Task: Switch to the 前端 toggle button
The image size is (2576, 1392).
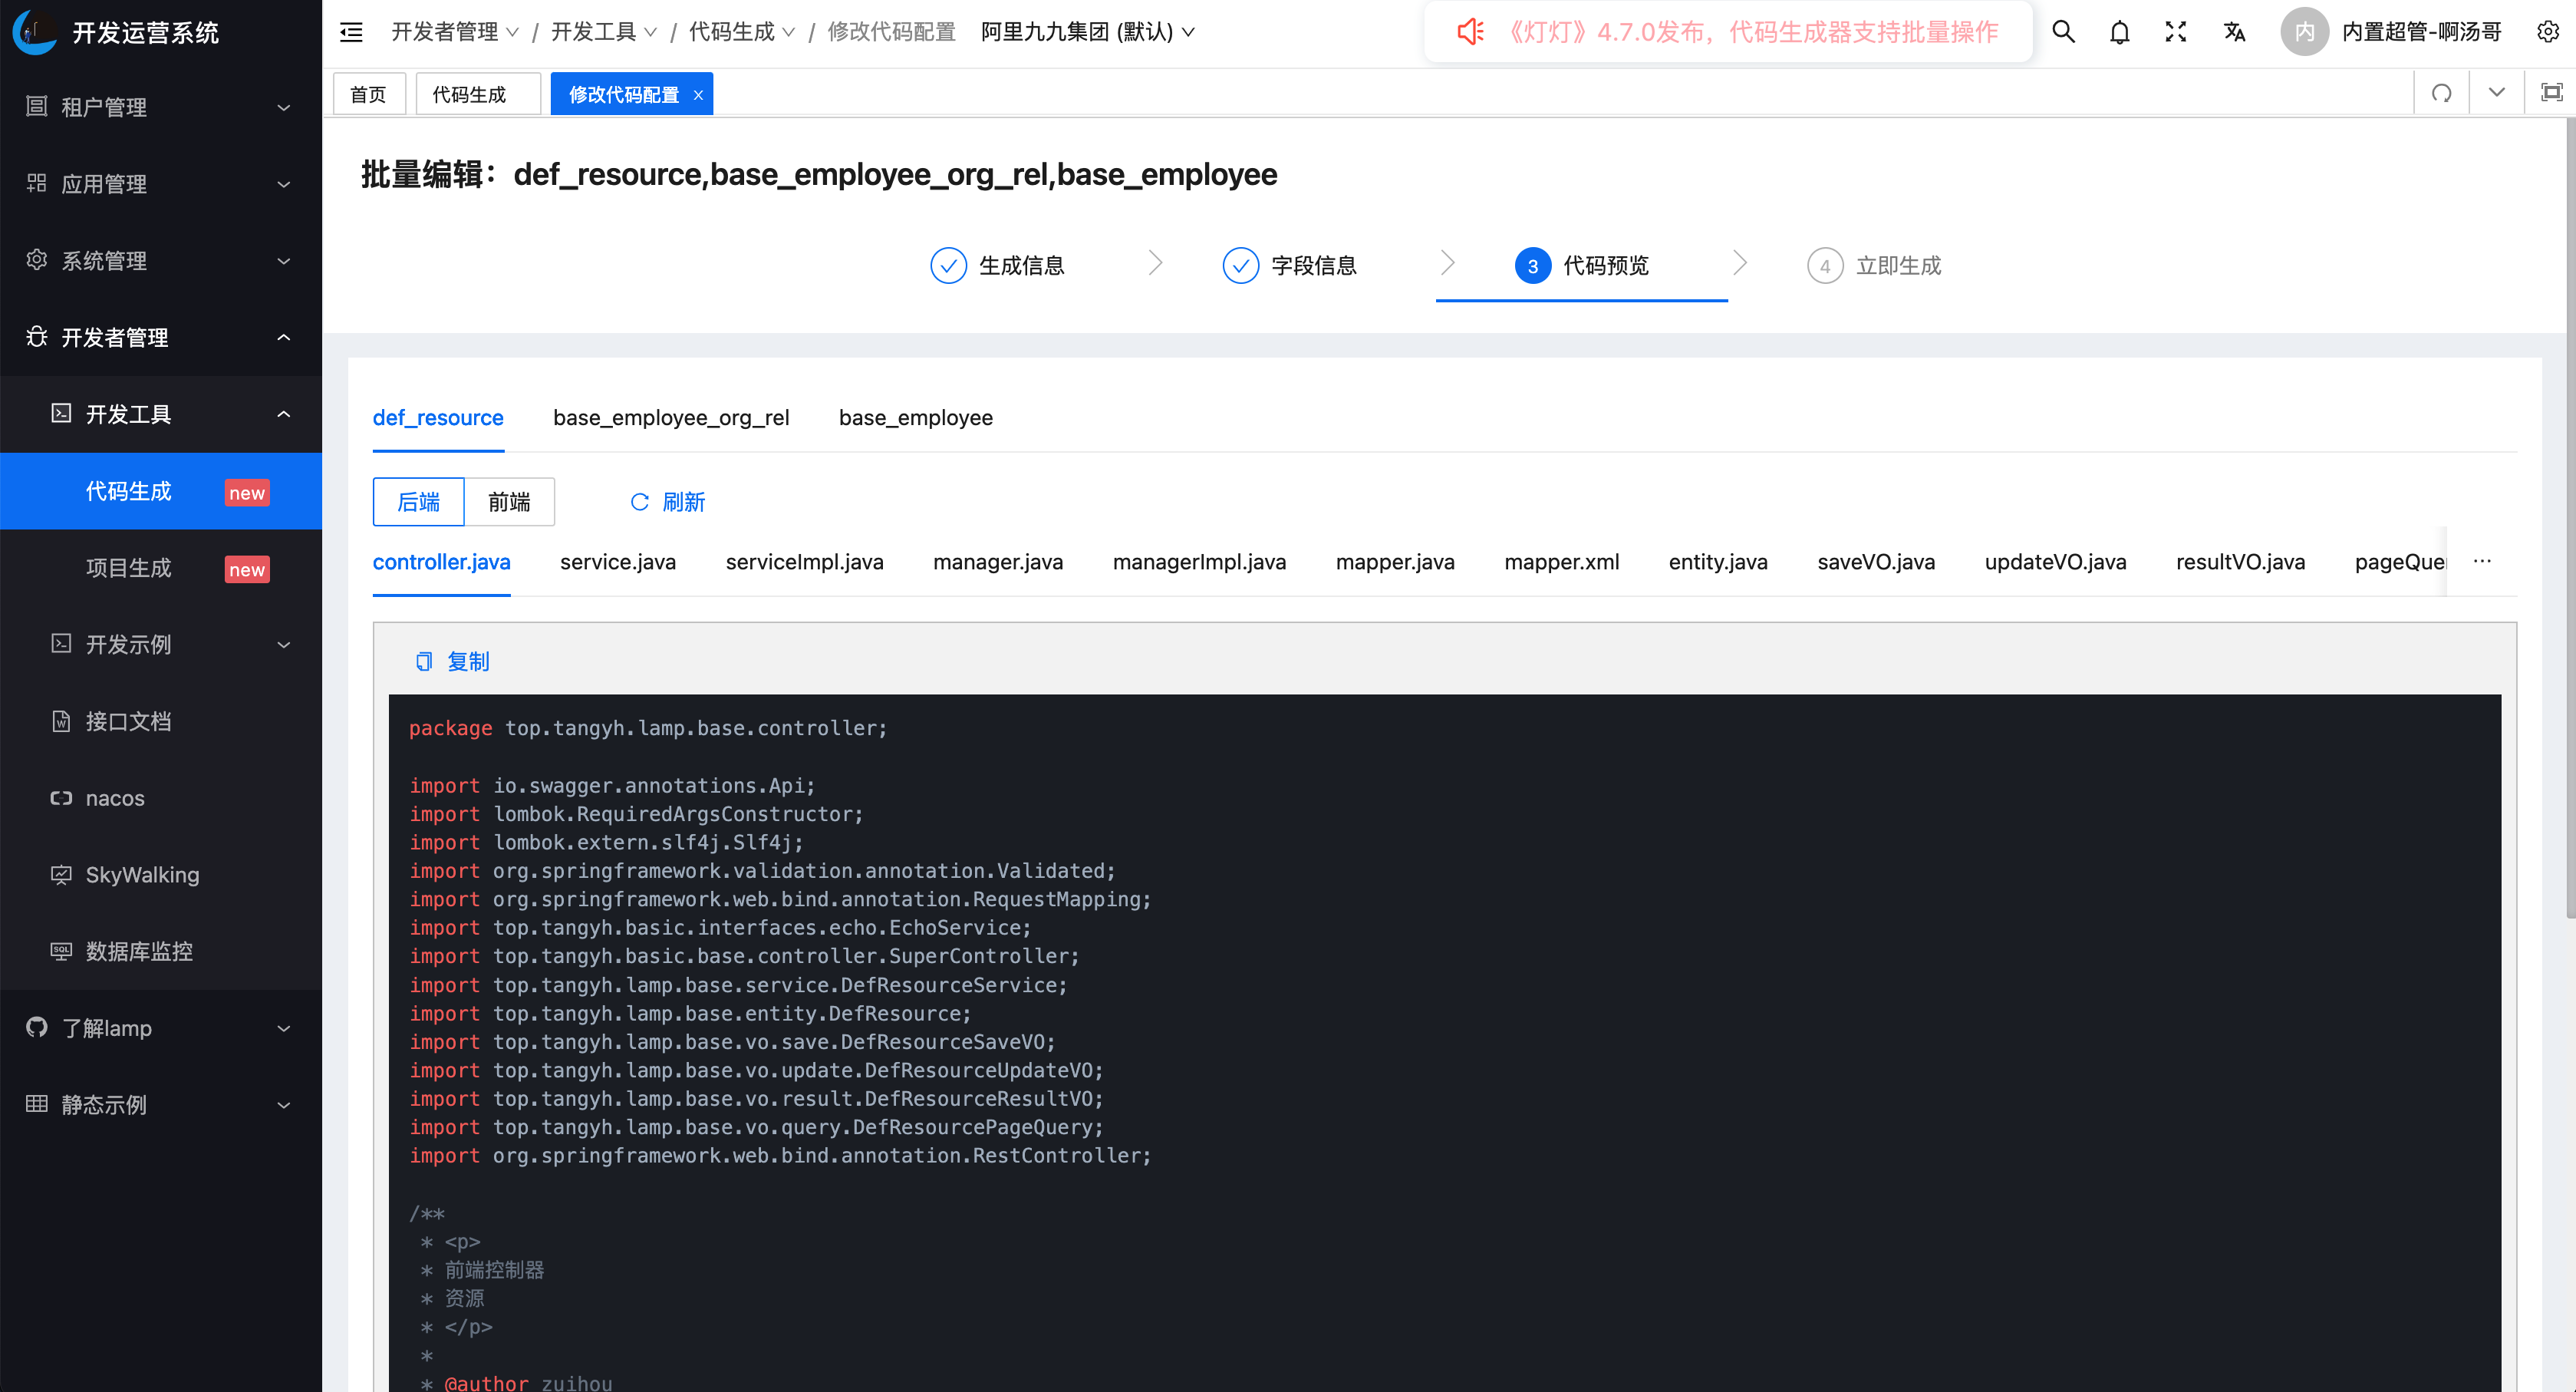Action: (509, 502)
